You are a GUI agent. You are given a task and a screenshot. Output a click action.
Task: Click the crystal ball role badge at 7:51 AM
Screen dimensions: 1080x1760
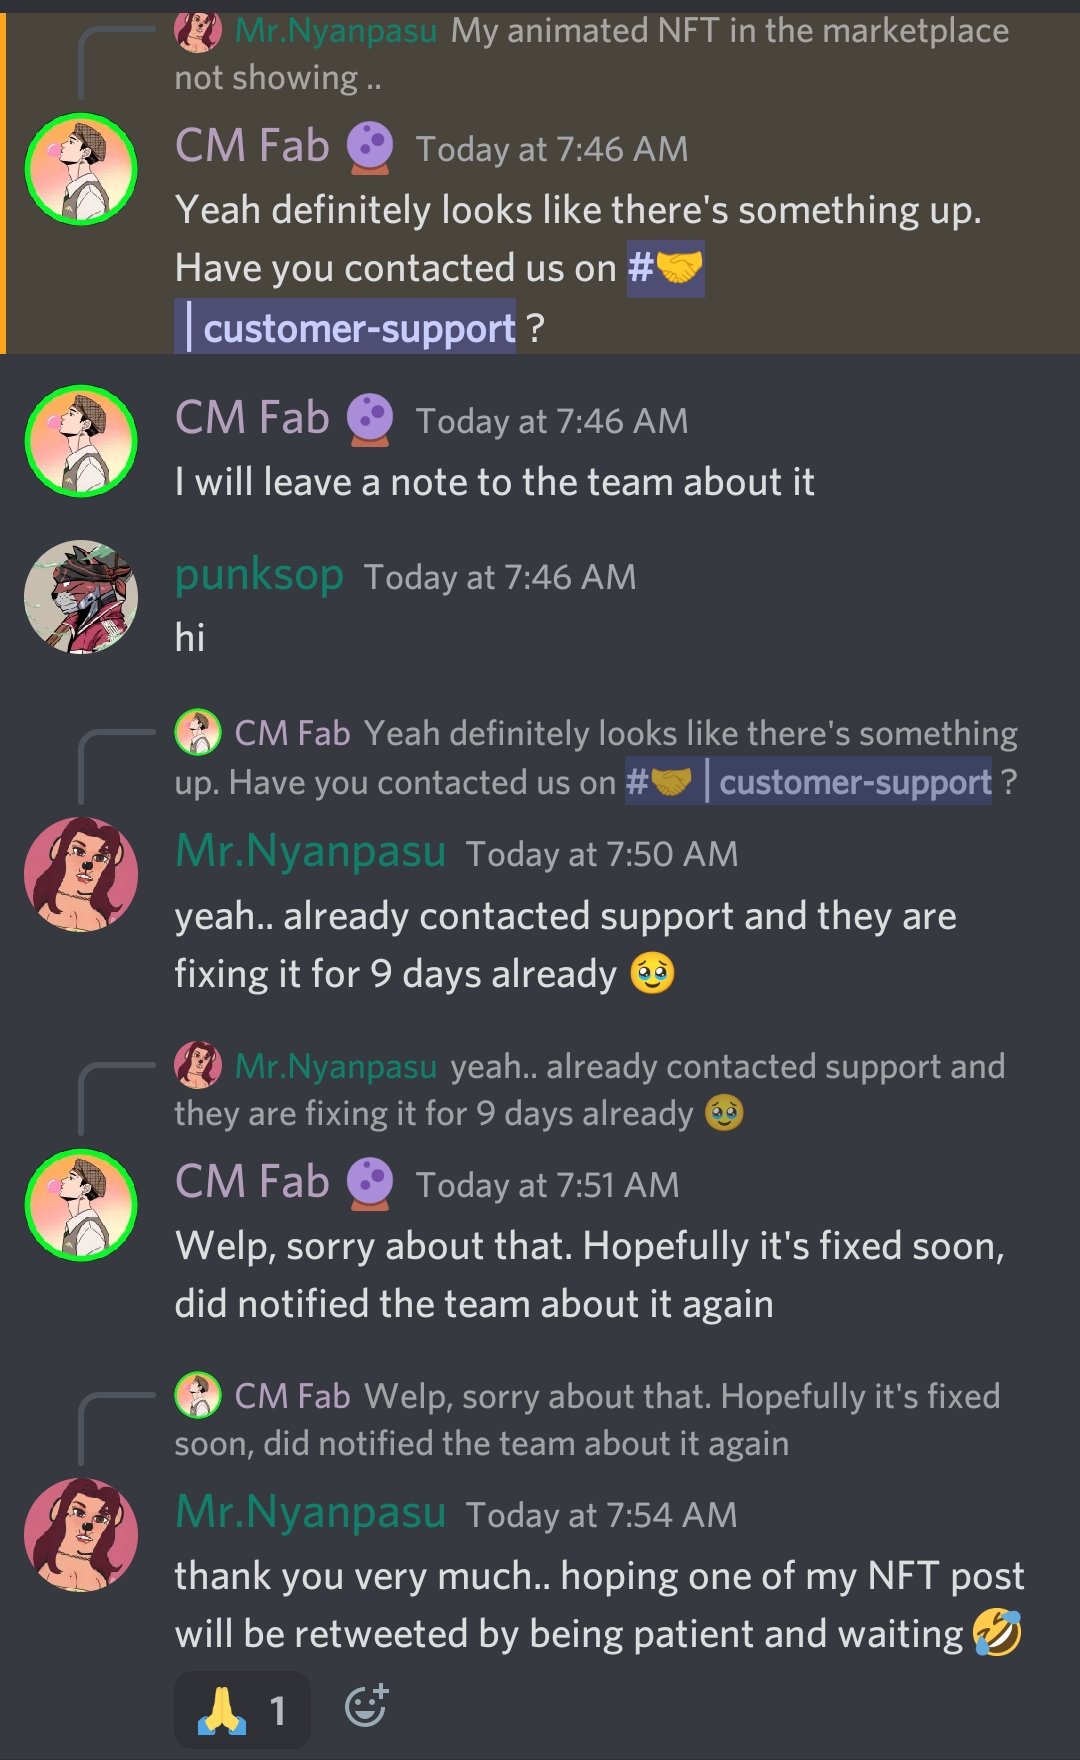point(370,1183)
